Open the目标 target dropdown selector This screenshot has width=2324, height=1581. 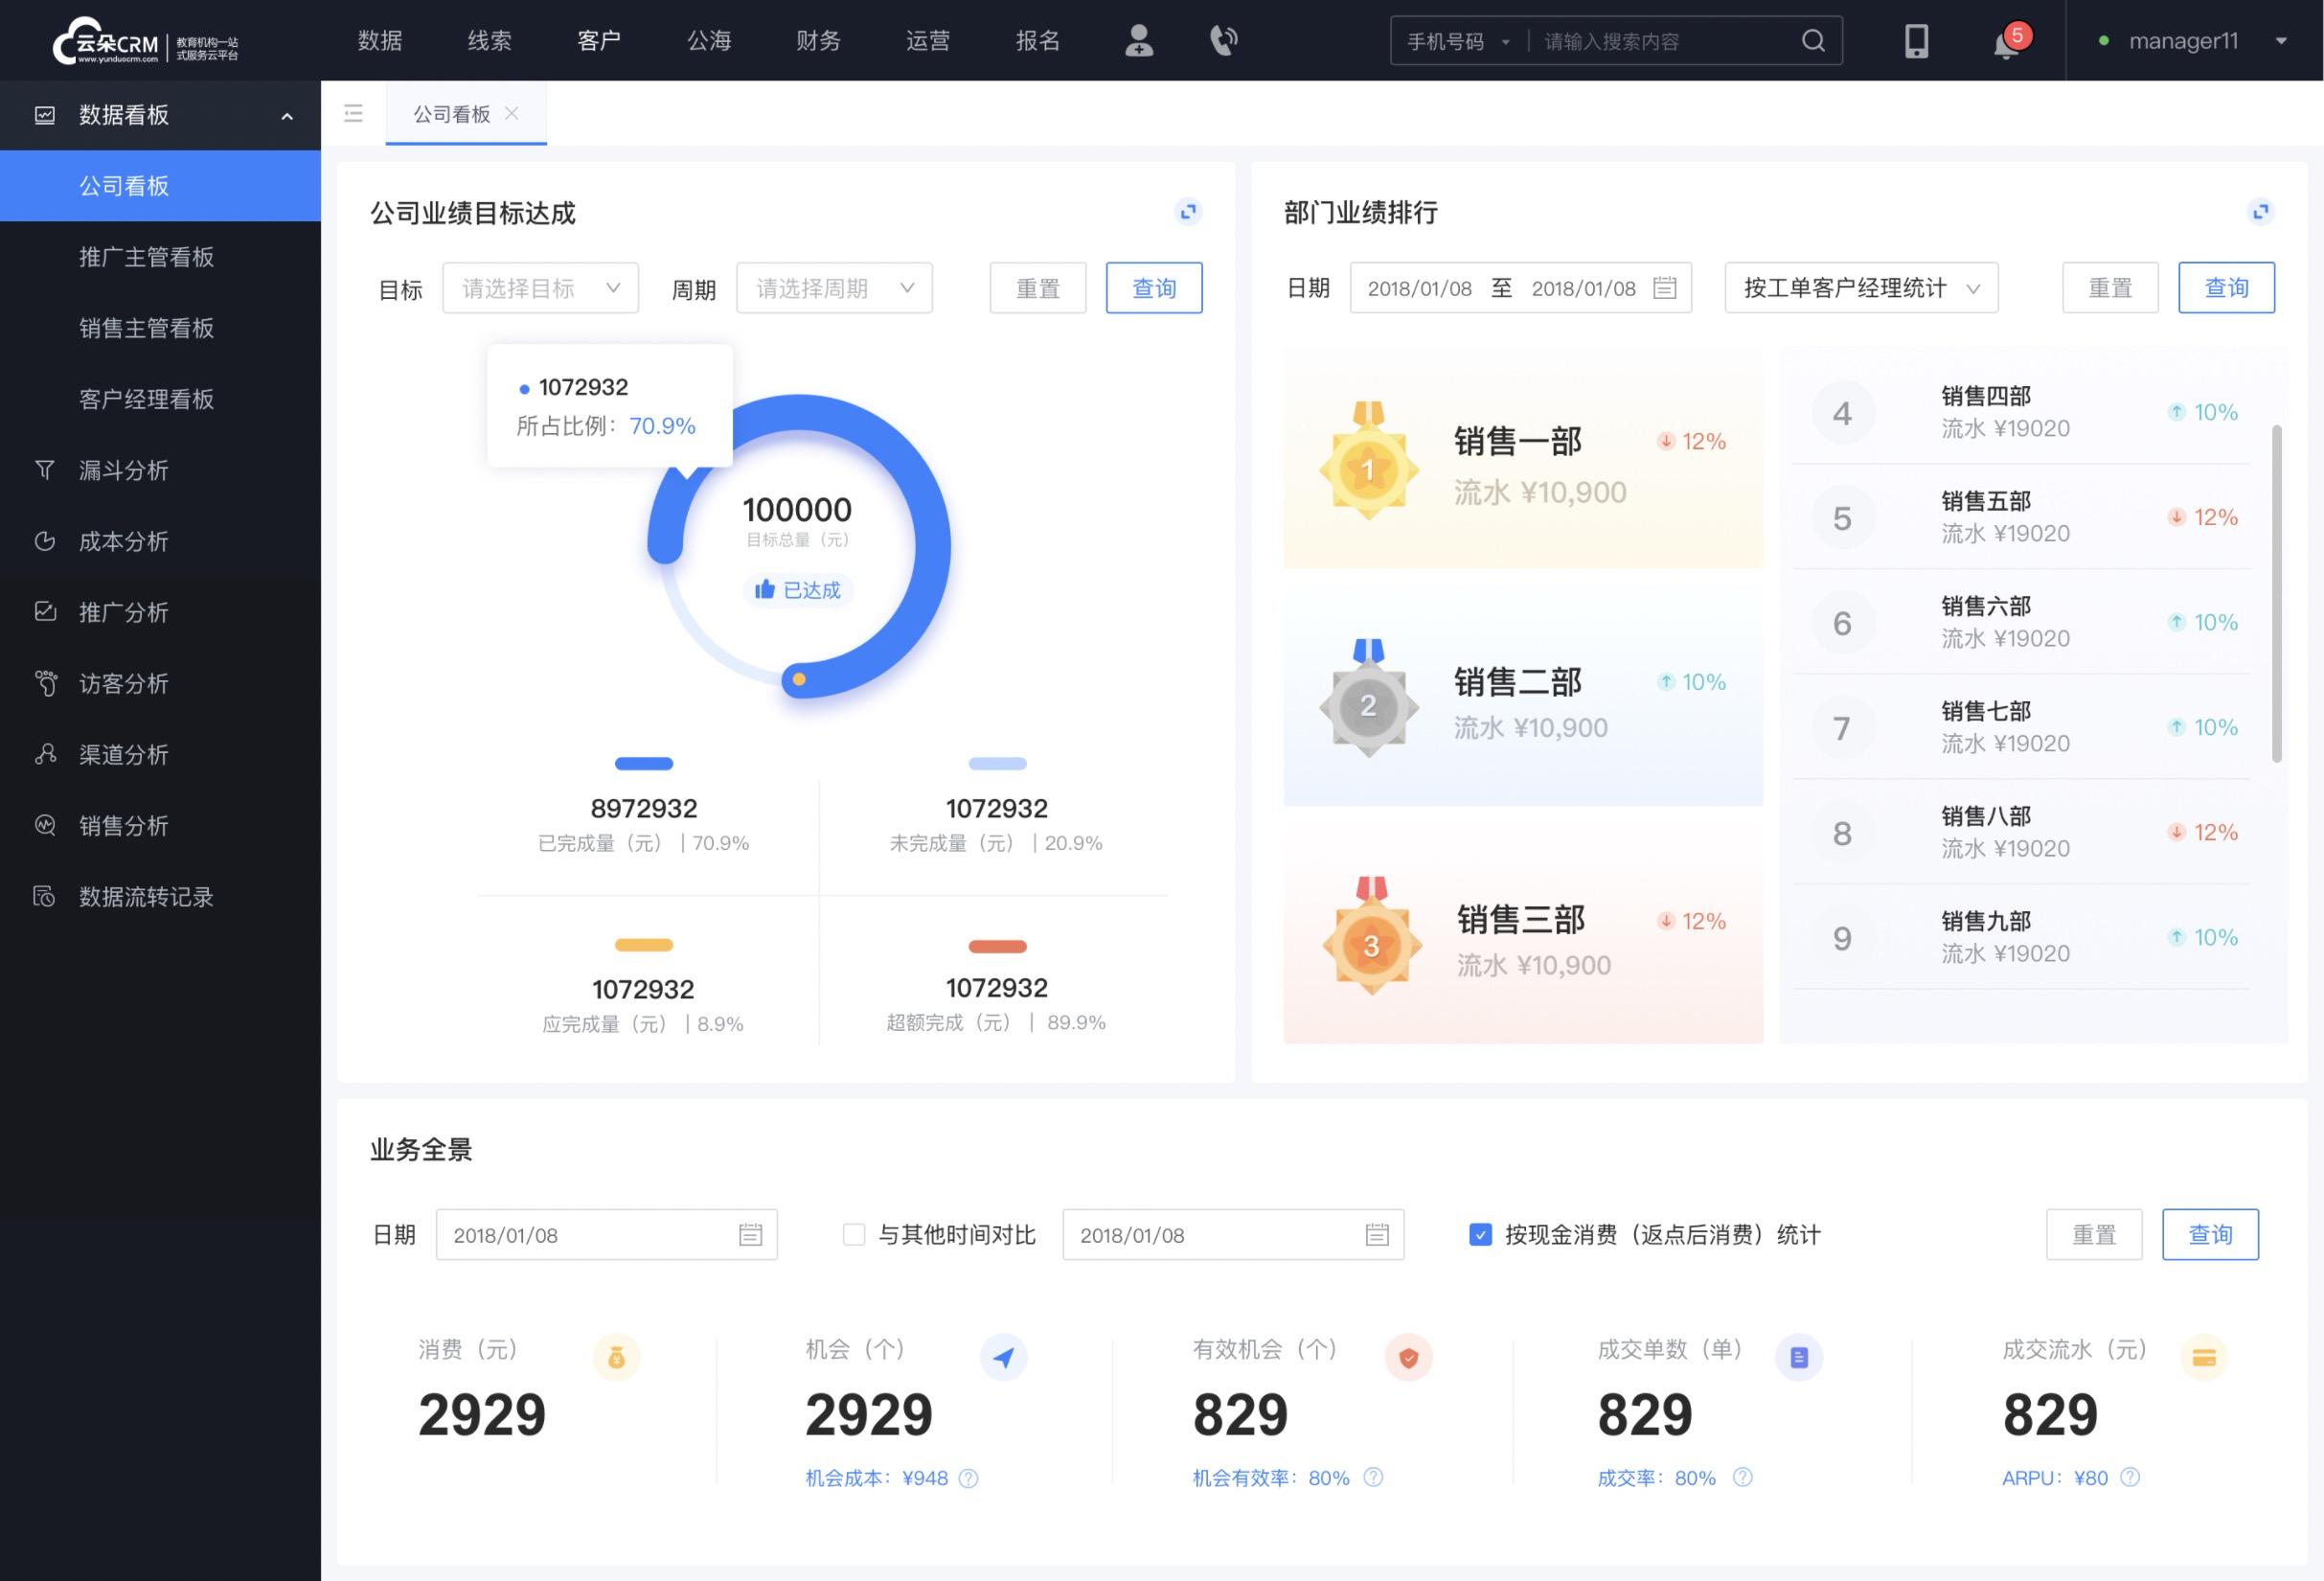(539, 287)
